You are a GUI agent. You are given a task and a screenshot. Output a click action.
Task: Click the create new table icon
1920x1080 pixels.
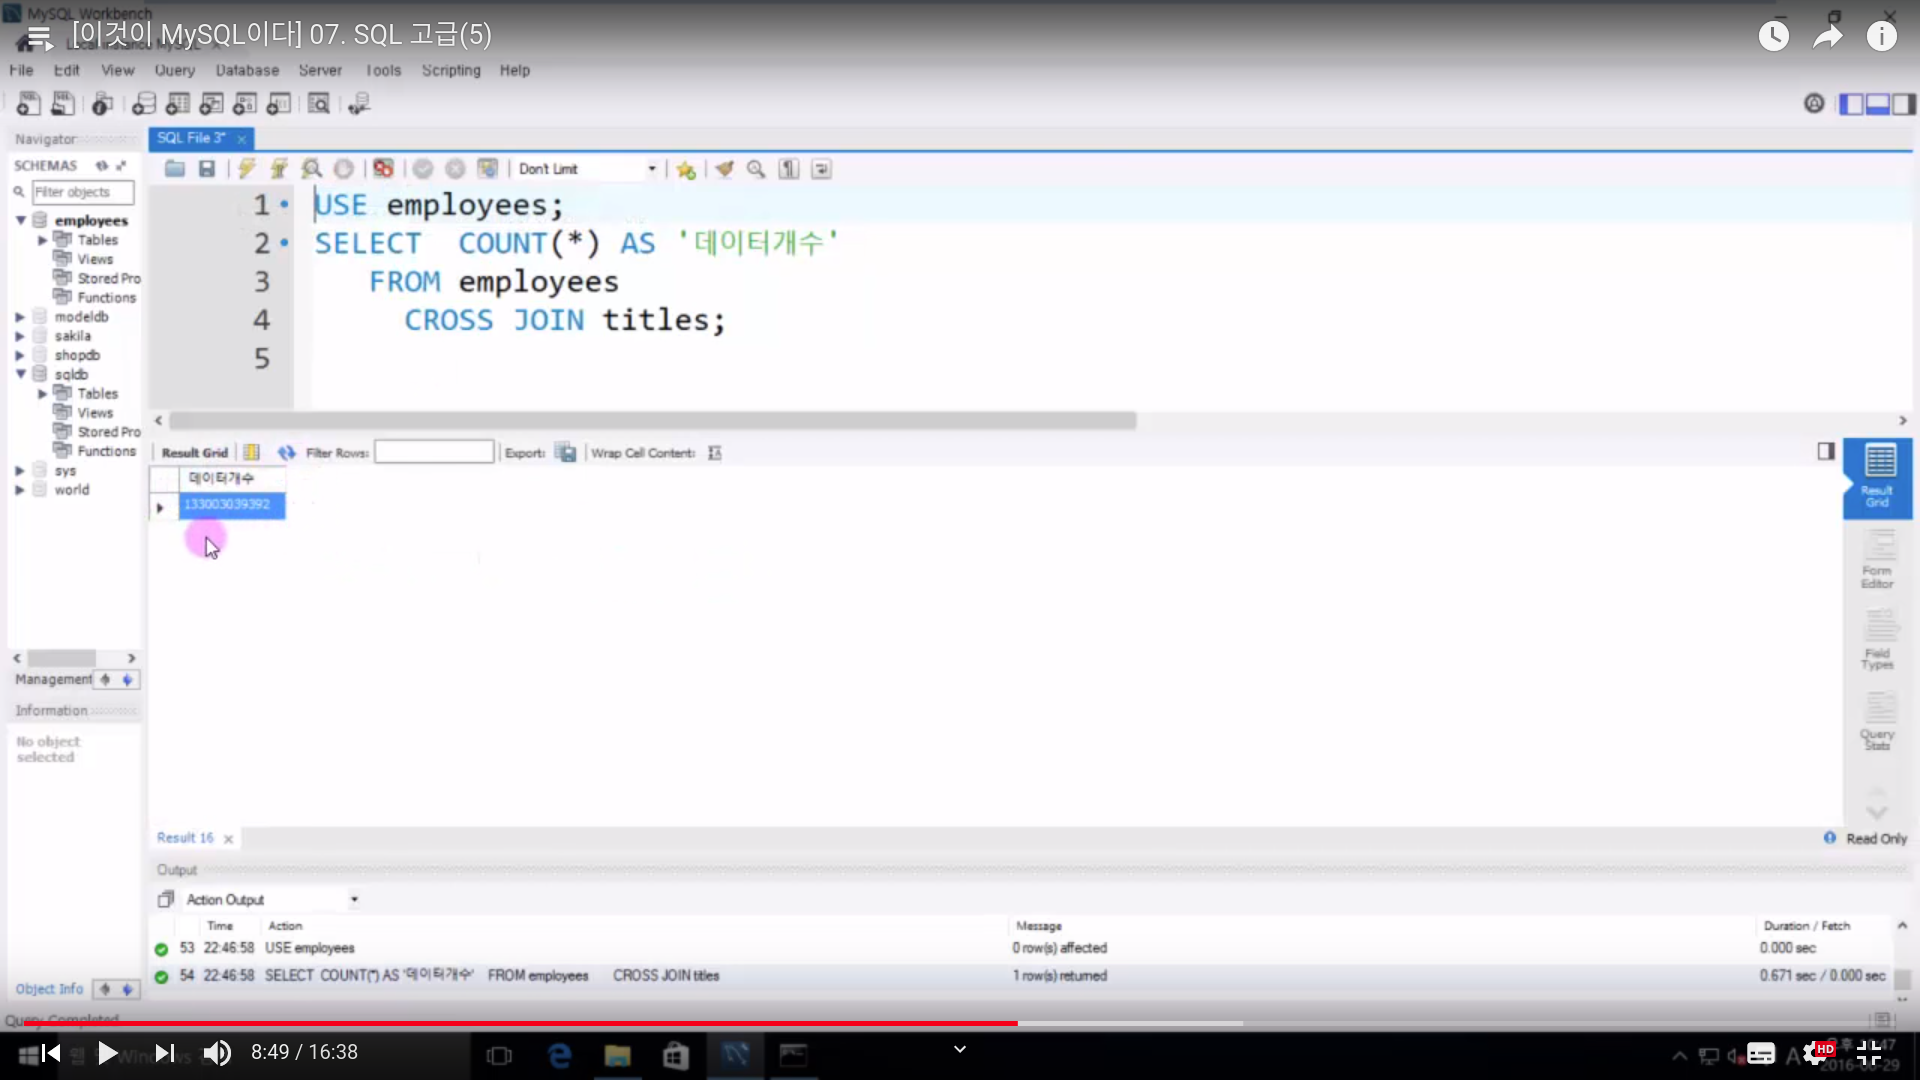pos(178,103)
